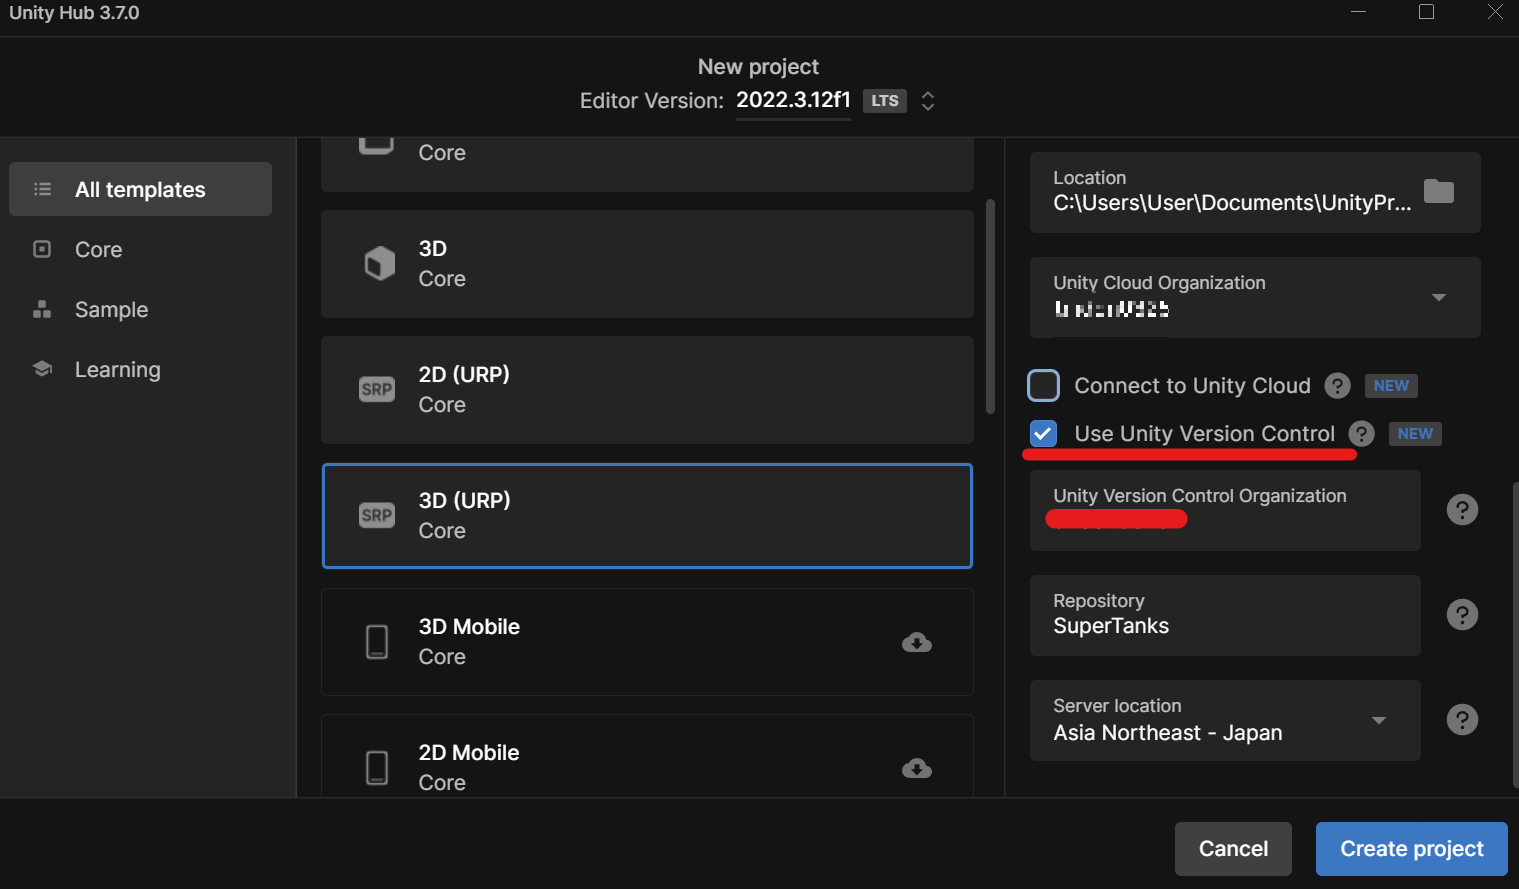
Task: Open help for Use Unity Version Control
Action: (x=1361, y=434)
